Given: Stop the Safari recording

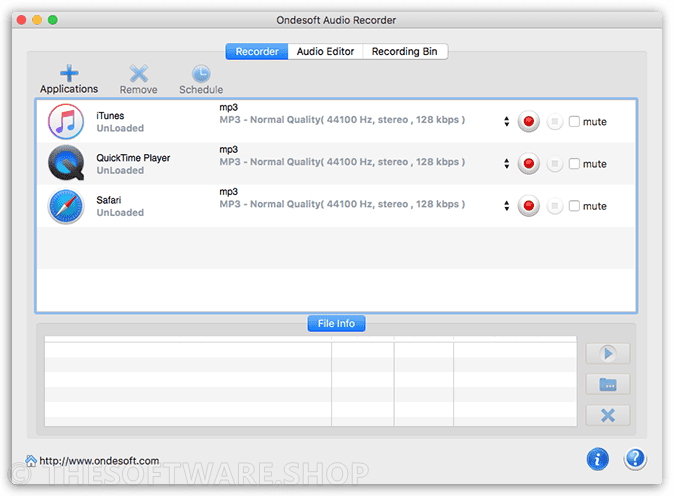Looking at the screenshot, I should click(x=555, y=206).
